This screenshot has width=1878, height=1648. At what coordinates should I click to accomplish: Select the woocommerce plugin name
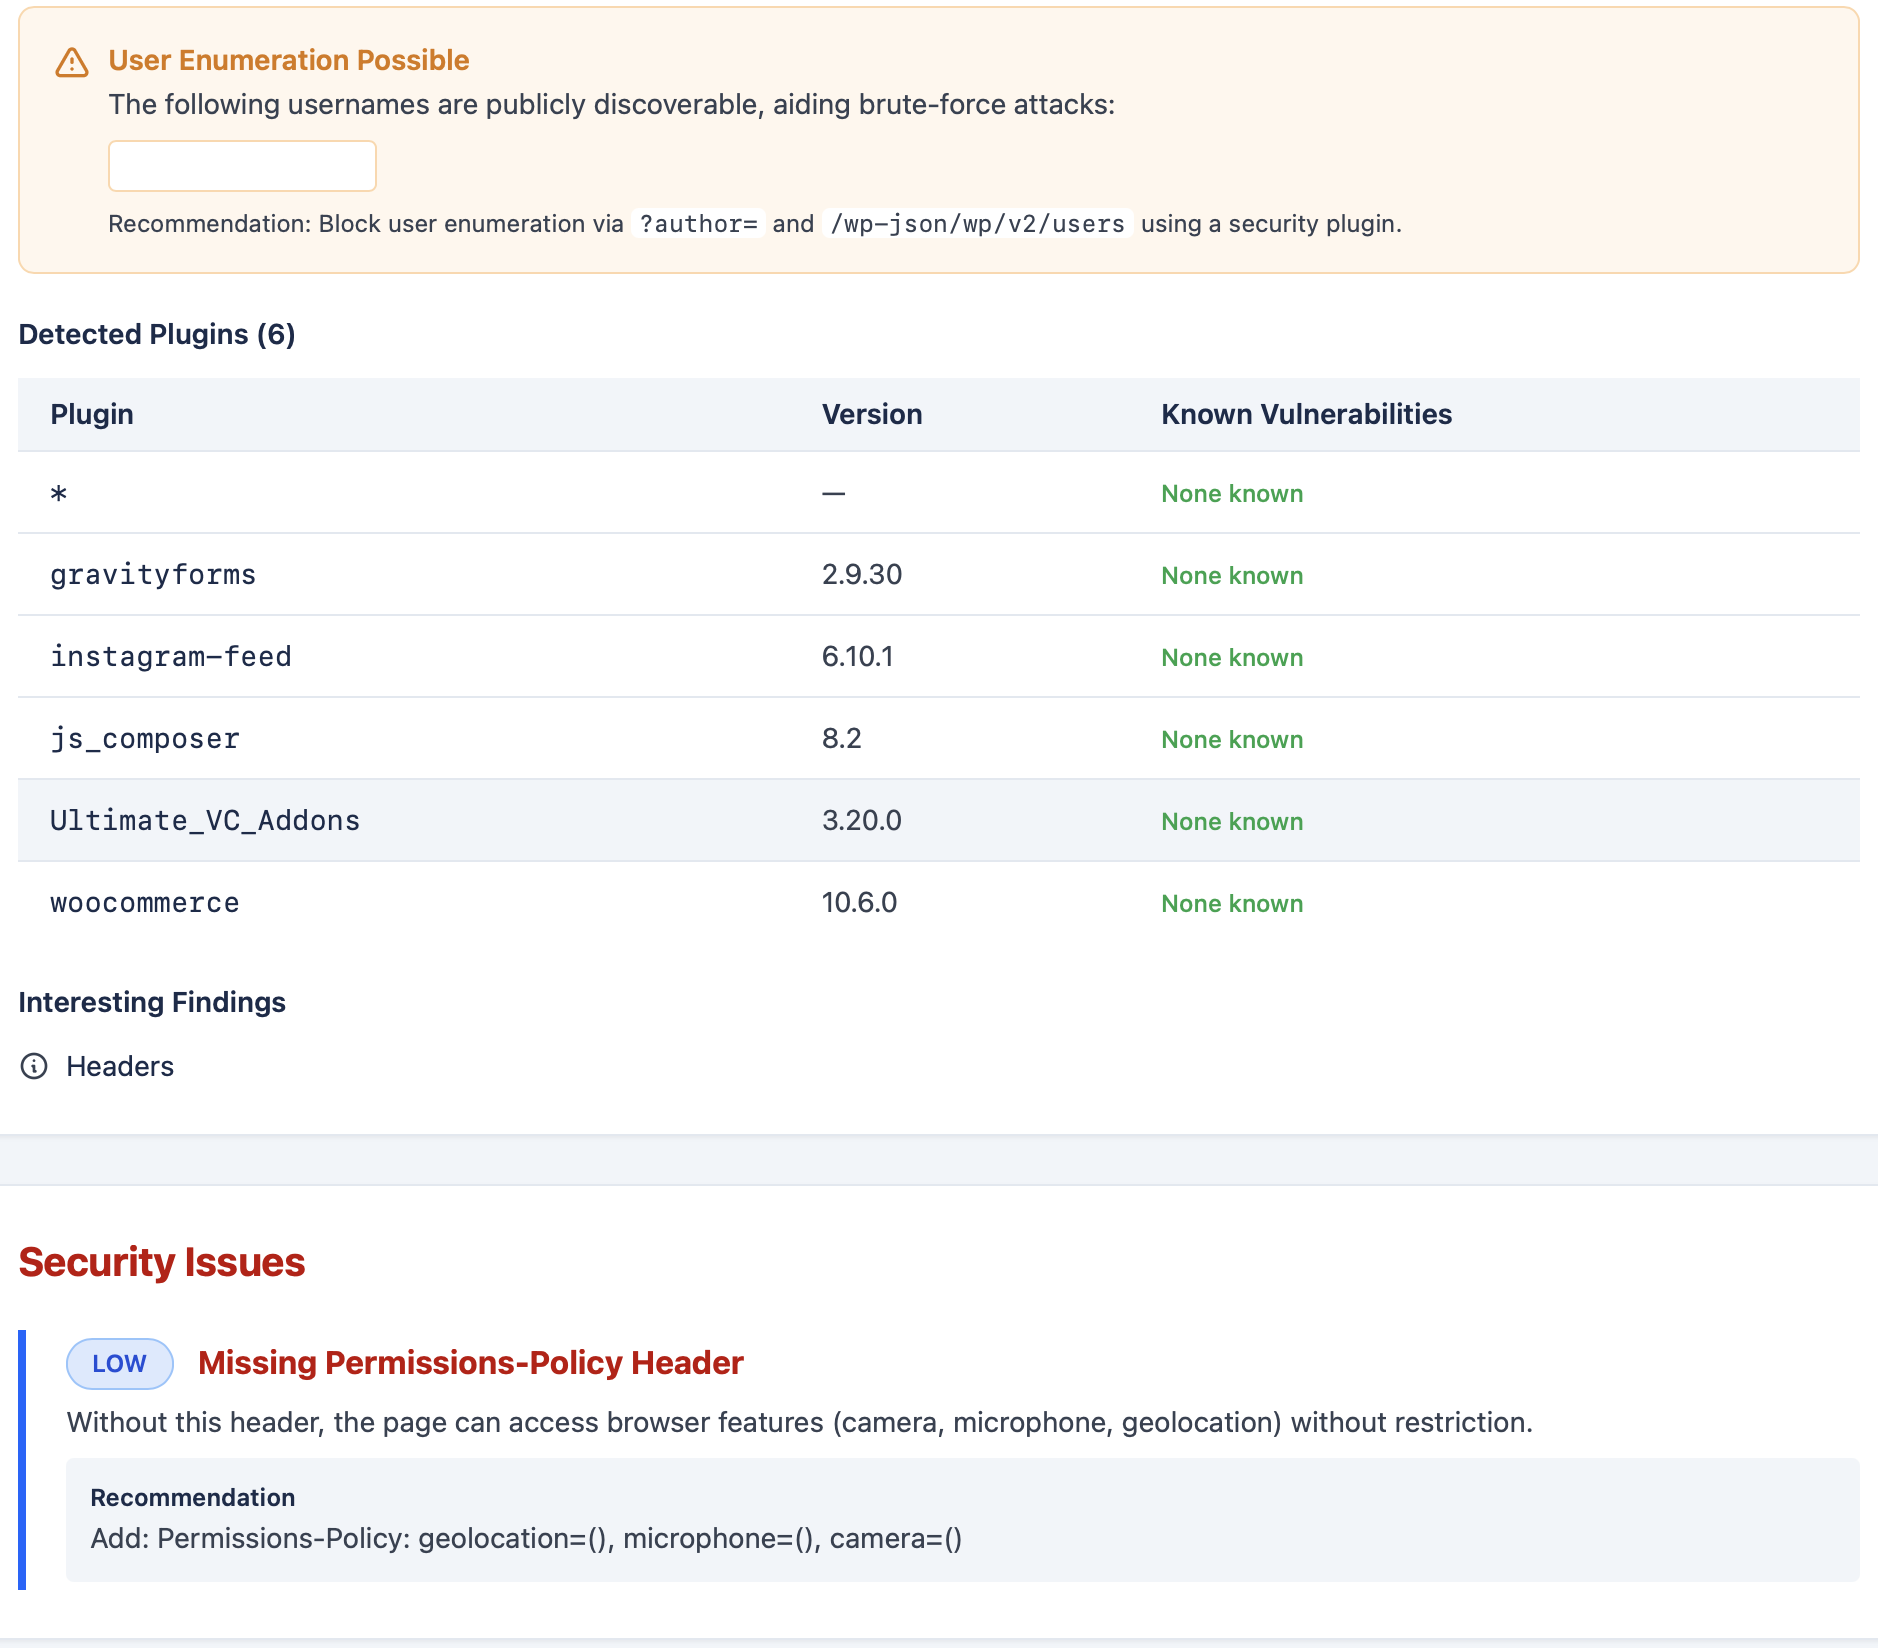coord(145,903)
